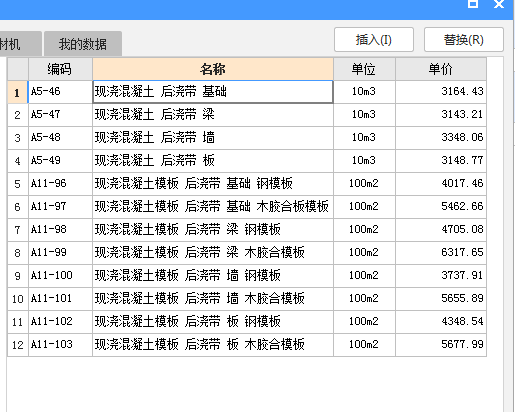Viewport: 515px width, 412px height.
Task: Click the price value 3737.91
Action: 462,275
